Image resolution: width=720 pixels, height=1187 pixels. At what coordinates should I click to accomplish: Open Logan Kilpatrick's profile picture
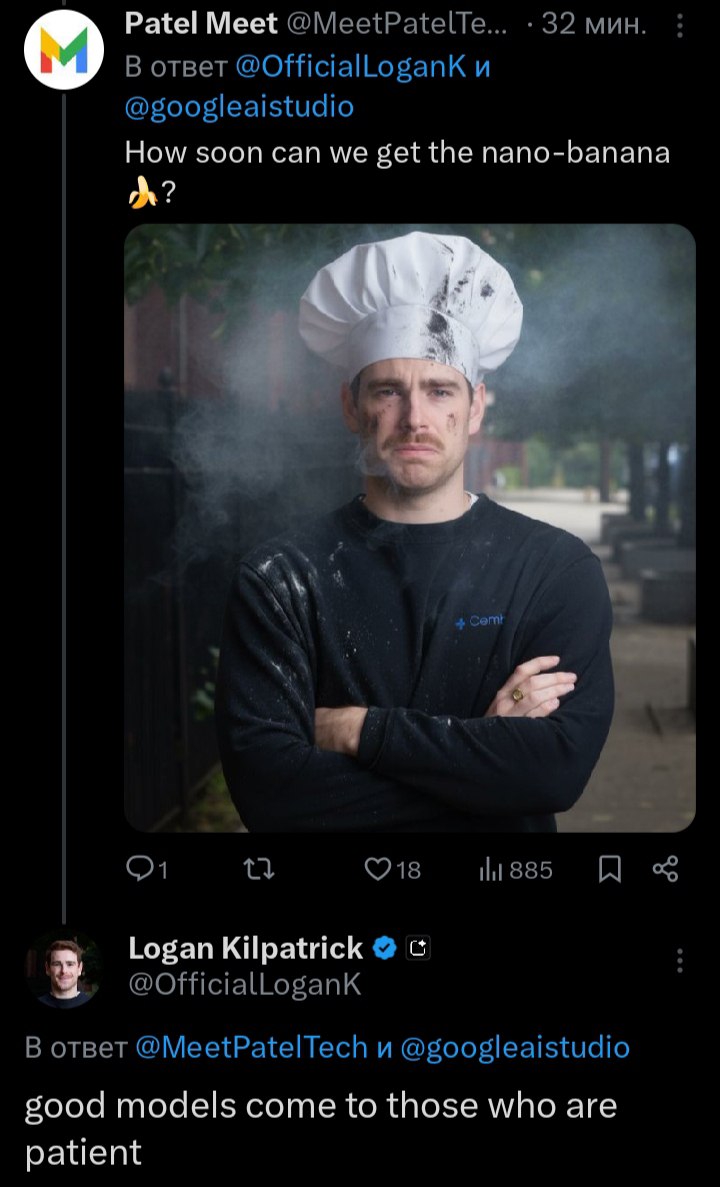[x=64, y=968]
